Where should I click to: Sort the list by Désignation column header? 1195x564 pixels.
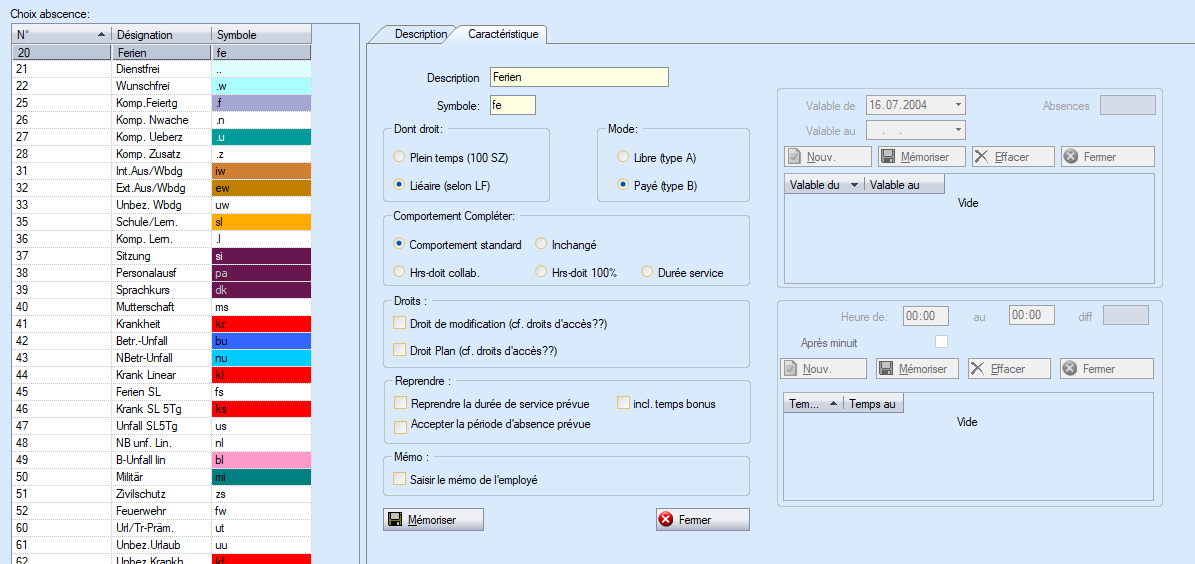pyautogui.click(x=160, y=35)
